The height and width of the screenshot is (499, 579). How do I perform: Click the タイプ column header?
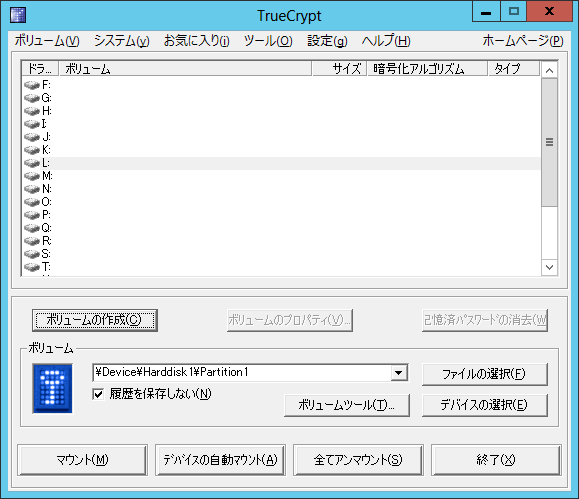point(514,69)
